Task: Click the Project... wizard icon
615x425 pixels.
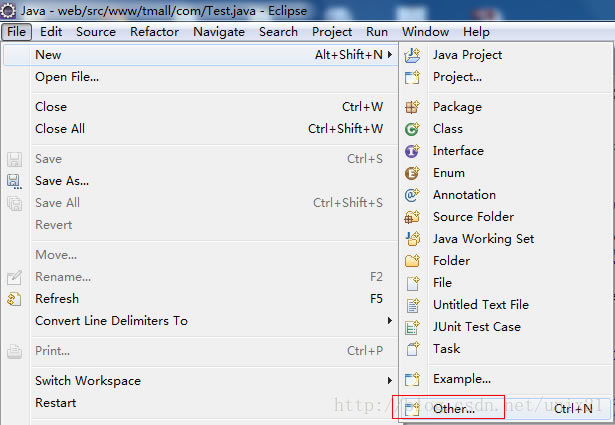Action: (x=412, y=77)
